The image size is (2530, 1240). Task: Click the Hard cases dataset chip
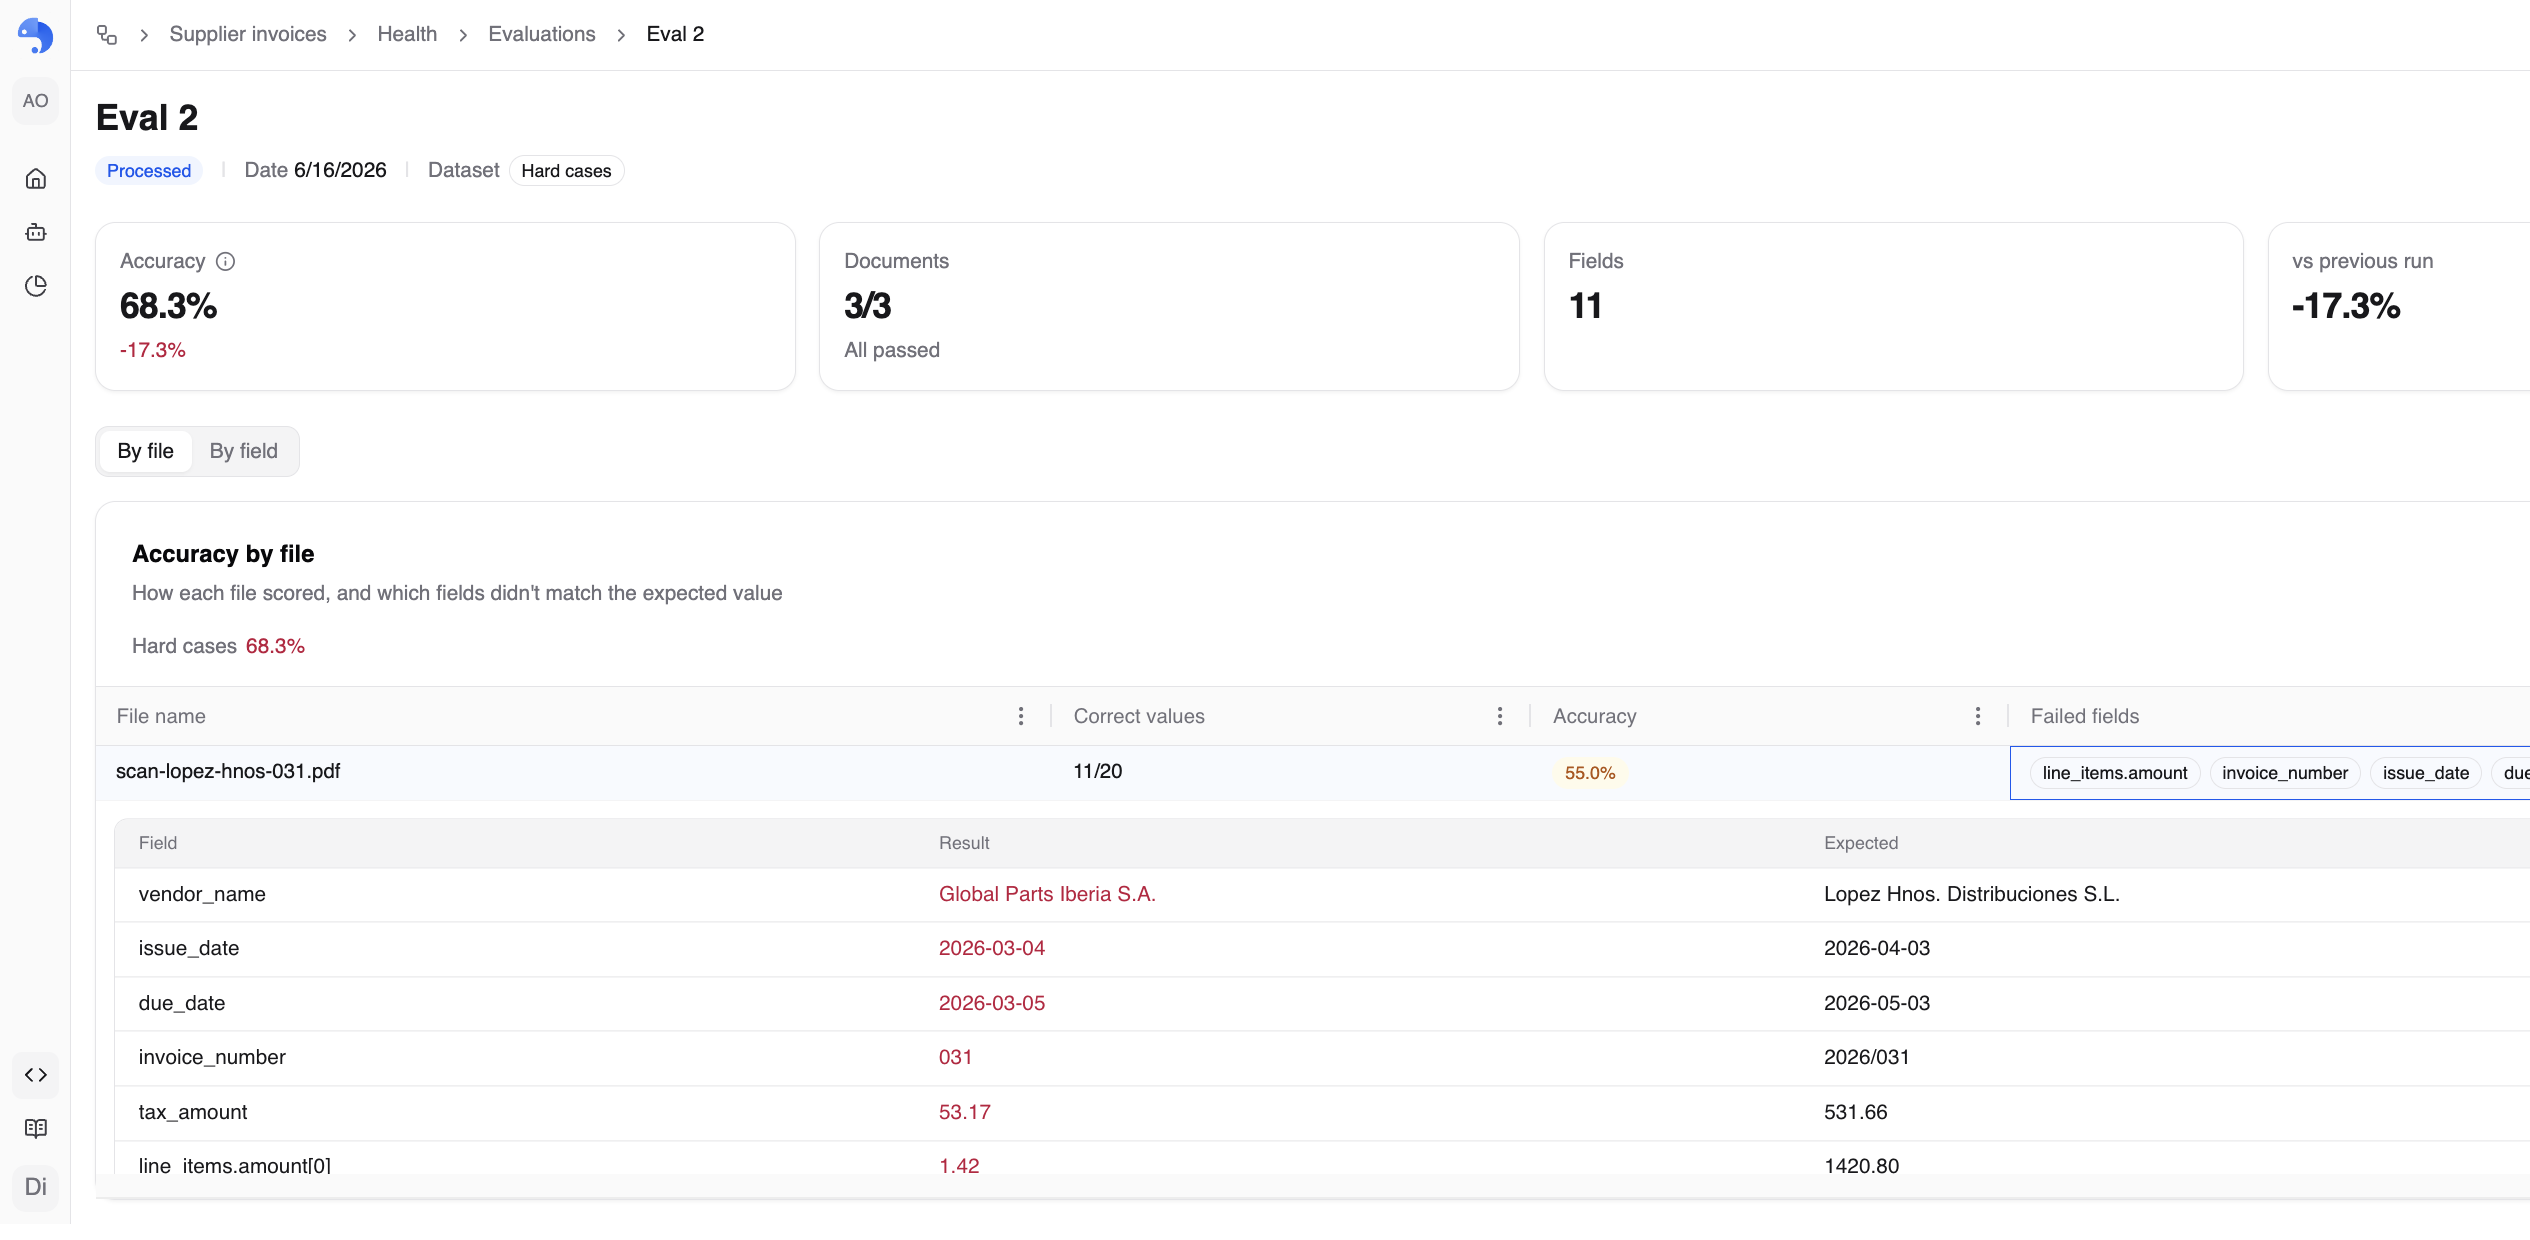(566, 171)
